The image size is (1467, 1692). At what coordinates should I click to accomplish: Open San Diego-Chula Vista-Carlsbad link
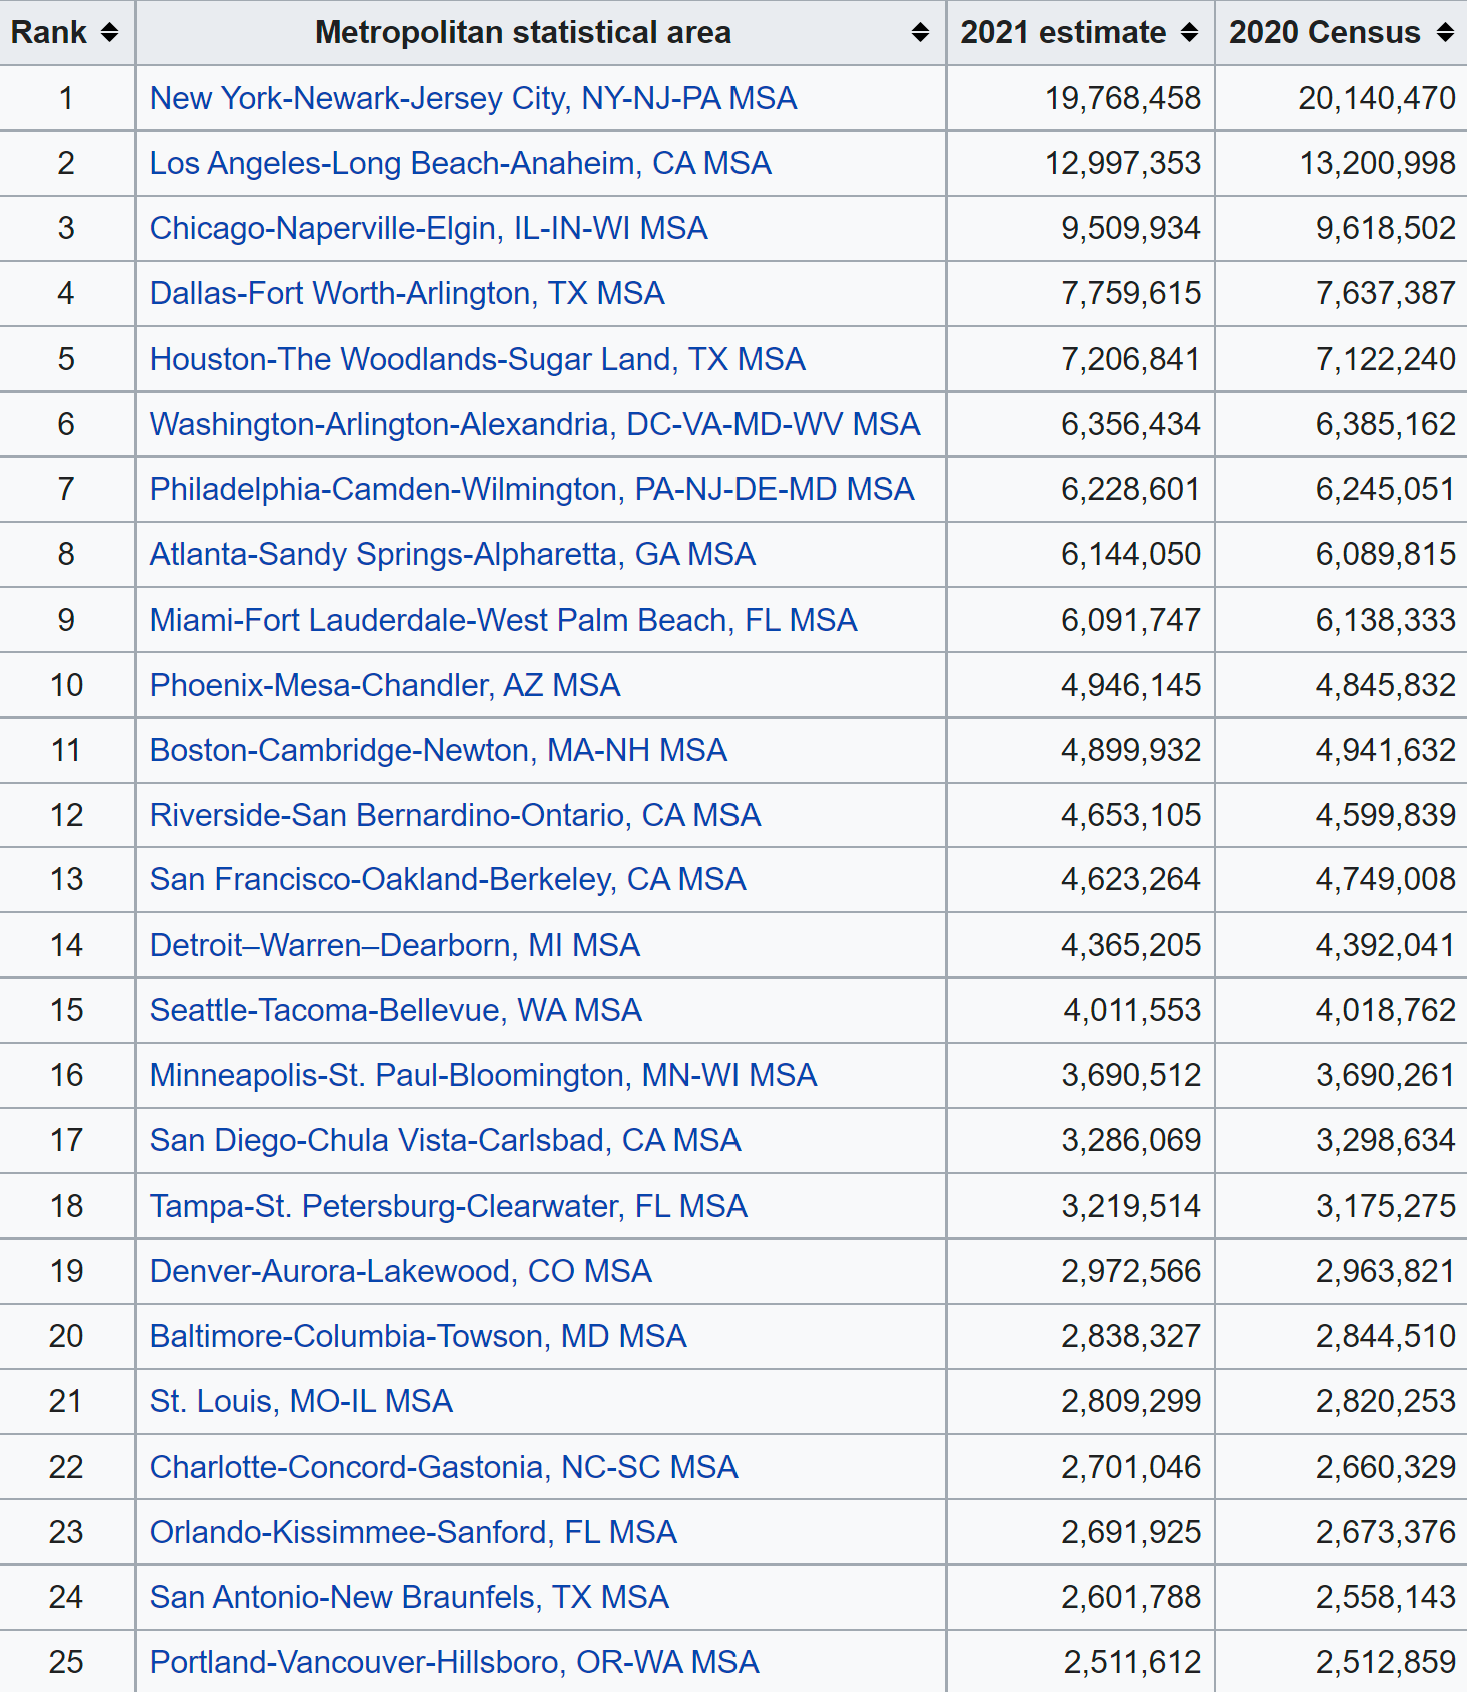(x=446, y=1140)
